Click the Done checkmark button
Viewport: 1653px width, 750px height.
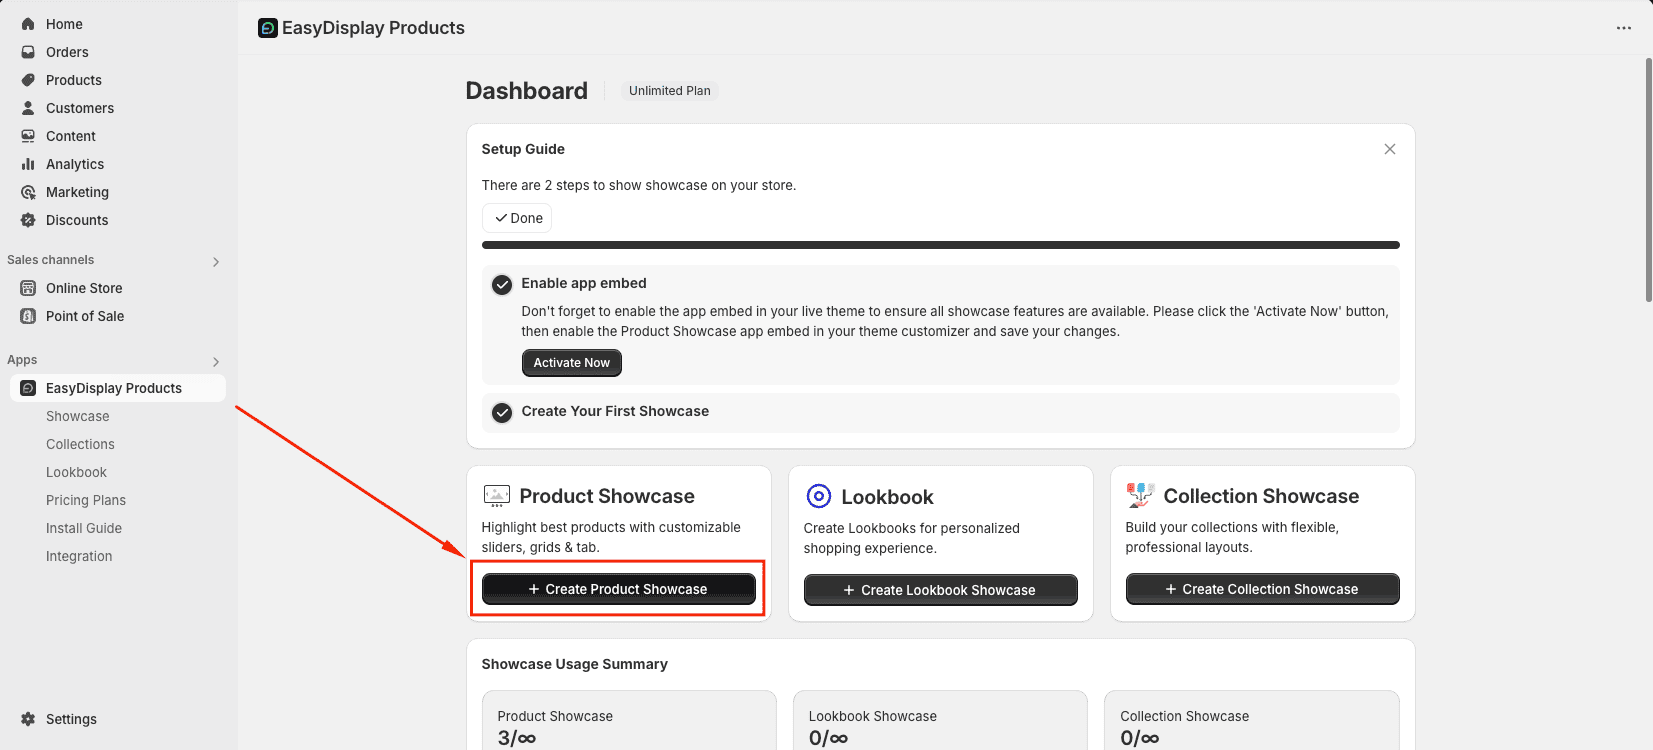[517, 218]
